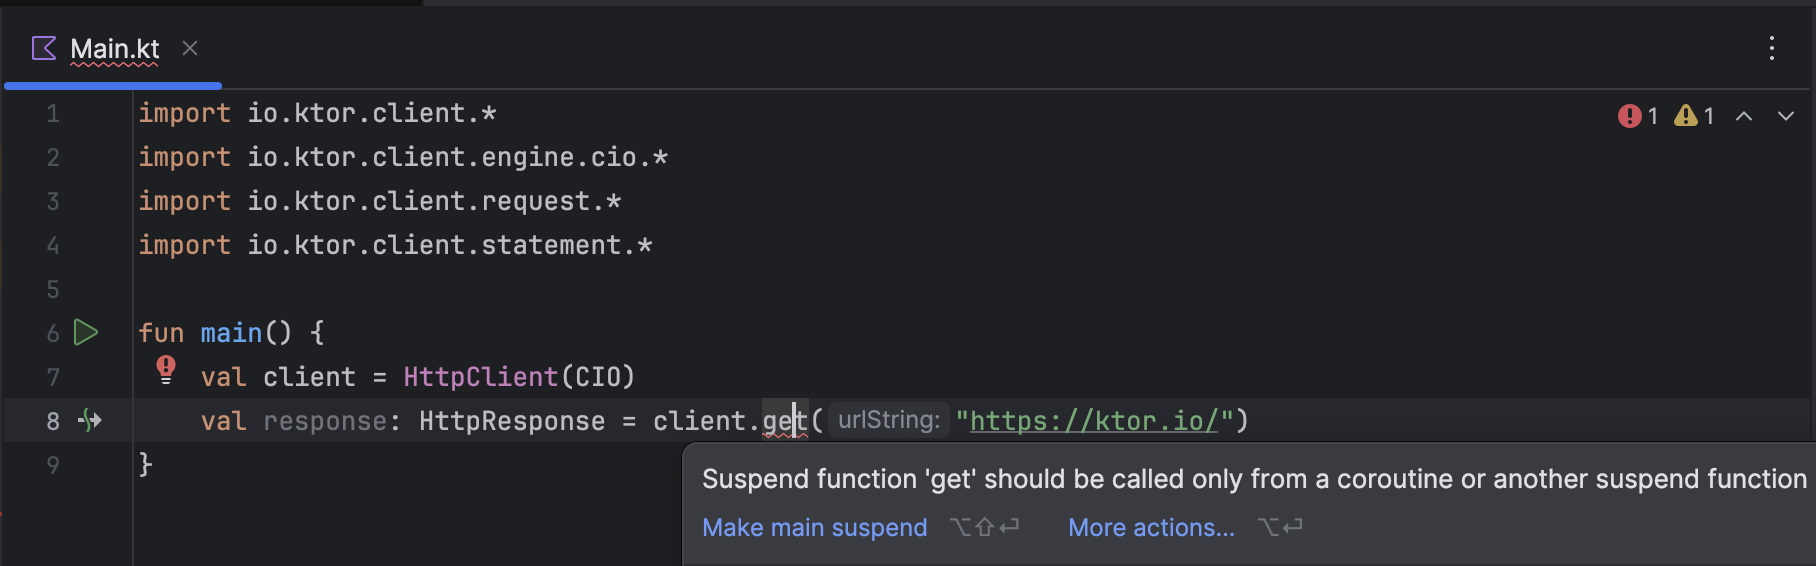Go to previous highlighted error with up chevron

1744,116
